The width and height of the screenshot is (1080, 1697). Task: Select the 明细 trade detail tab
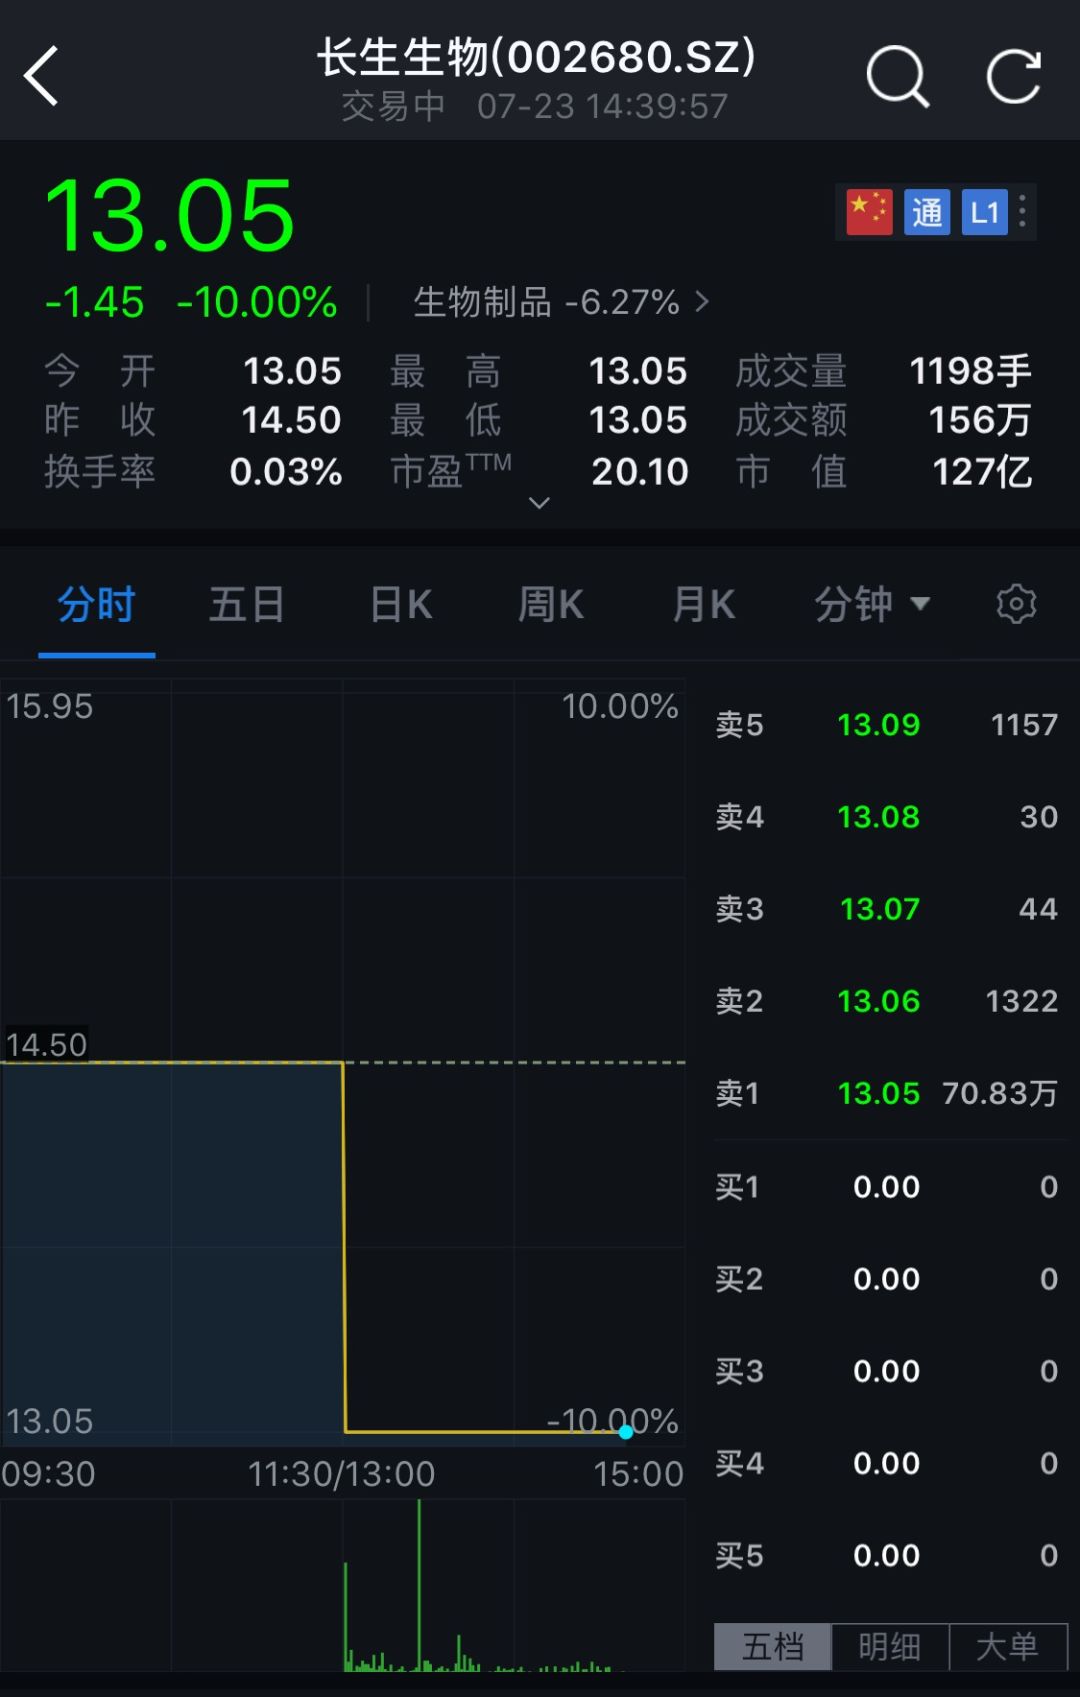(x=890, y=1646)
